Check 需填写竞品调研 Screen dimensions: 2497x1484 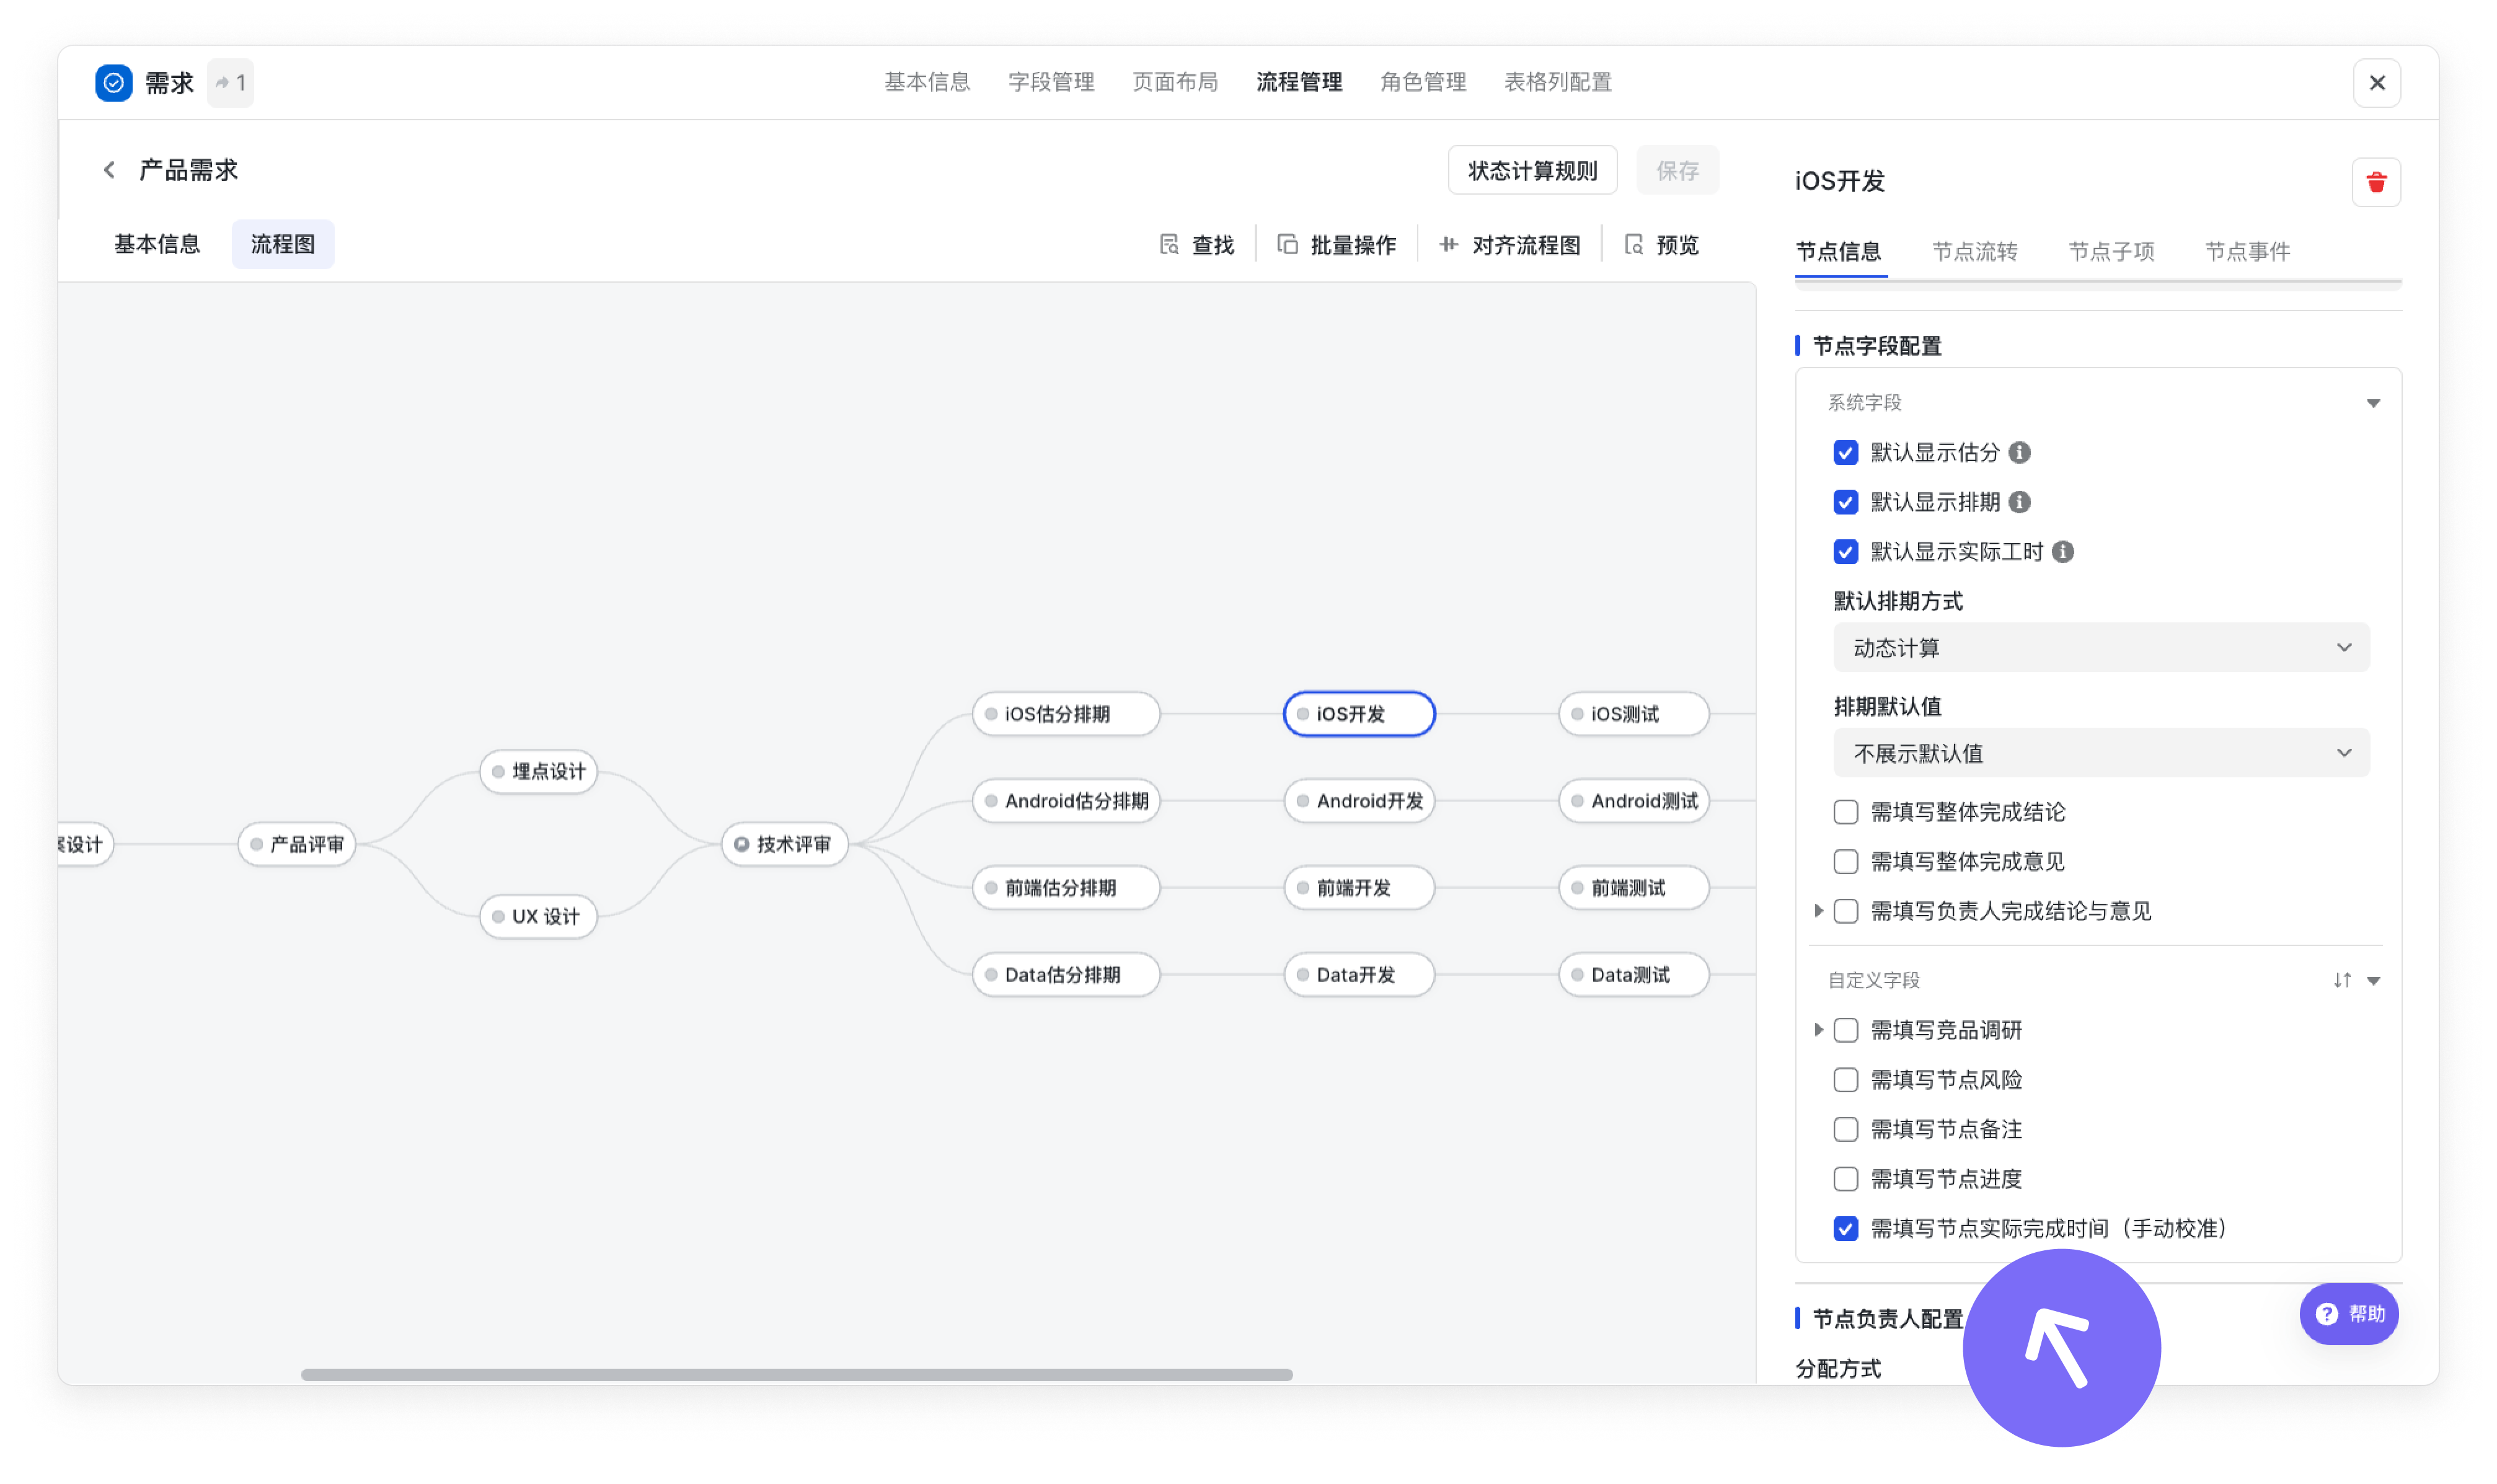point(1845,1030)
